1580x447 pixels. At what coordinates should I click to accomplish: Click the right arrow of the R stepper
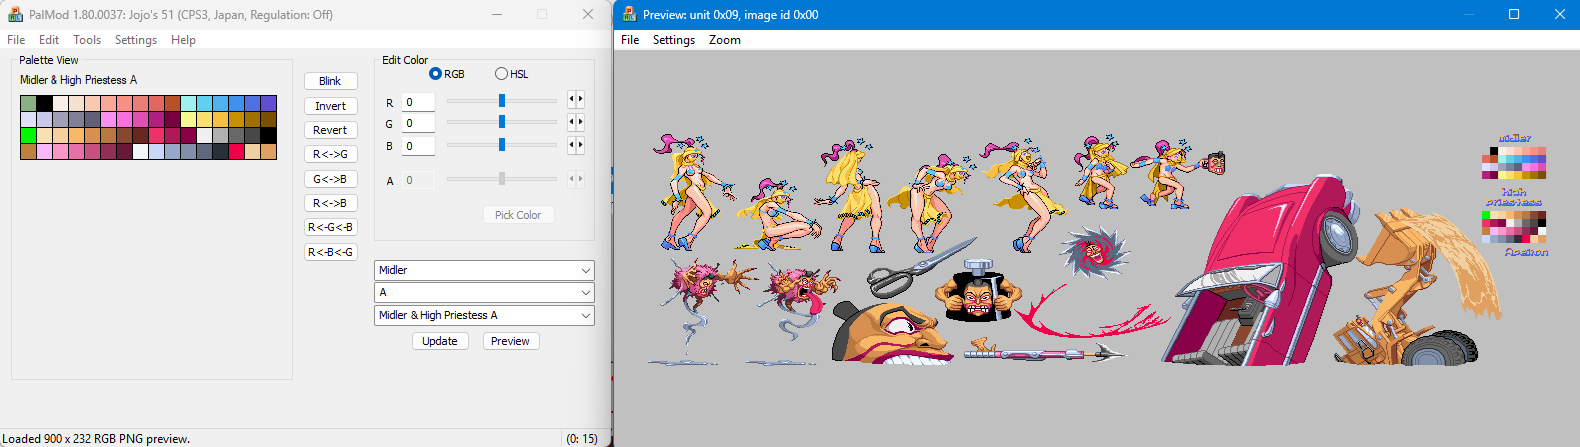(580, 100)
